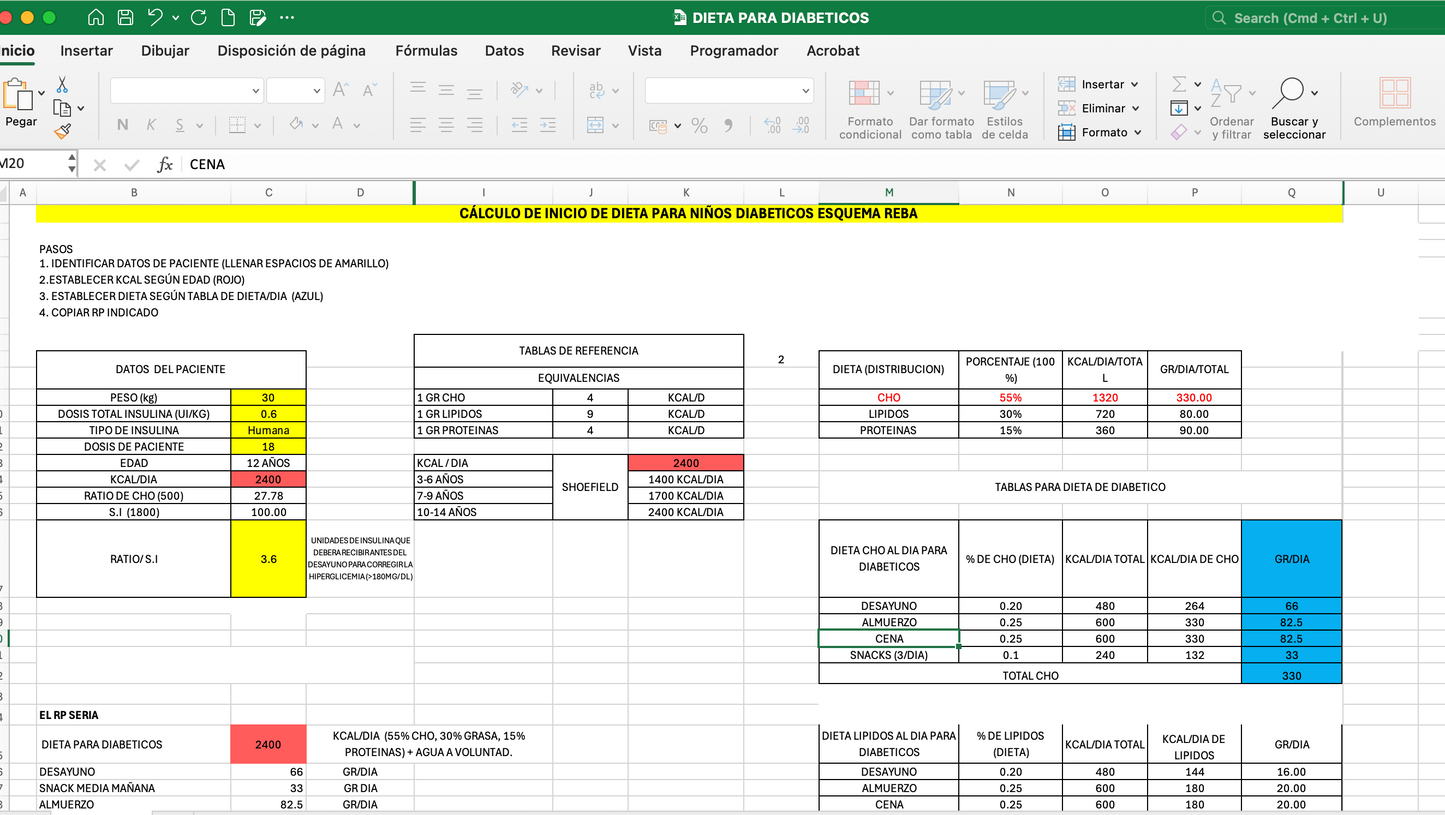Click the Cut scissors icon
This screenshot has width=1445, height=815.
[62, 85]
